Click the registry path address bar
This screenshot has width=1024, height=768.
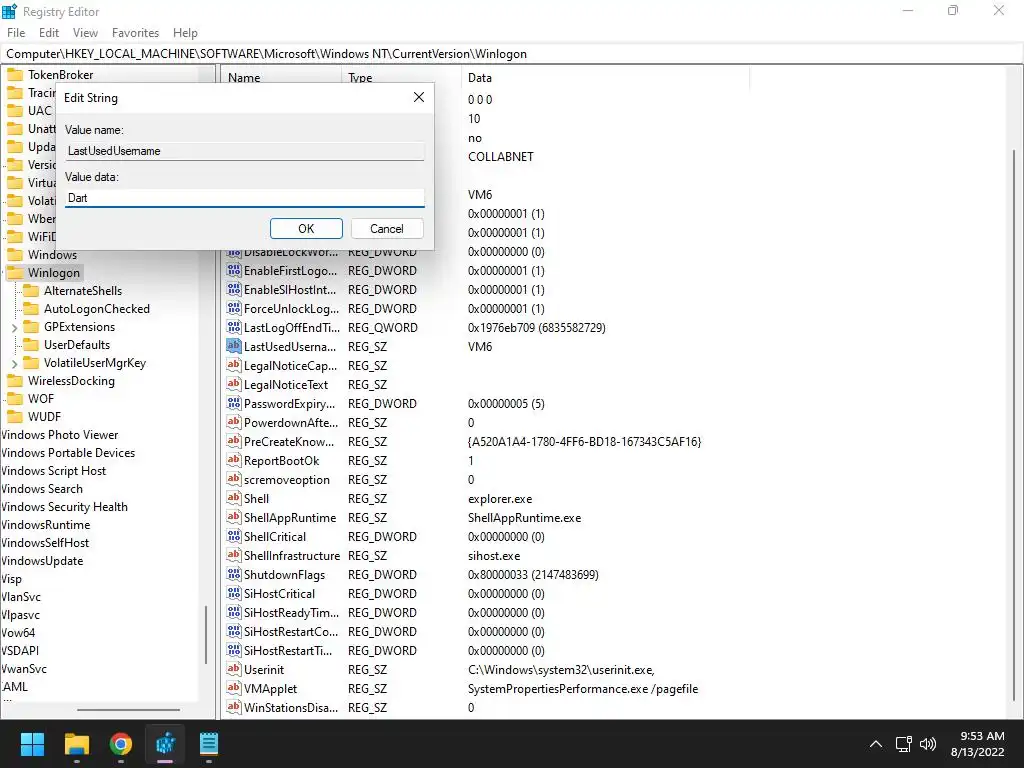tap(512, 54)
